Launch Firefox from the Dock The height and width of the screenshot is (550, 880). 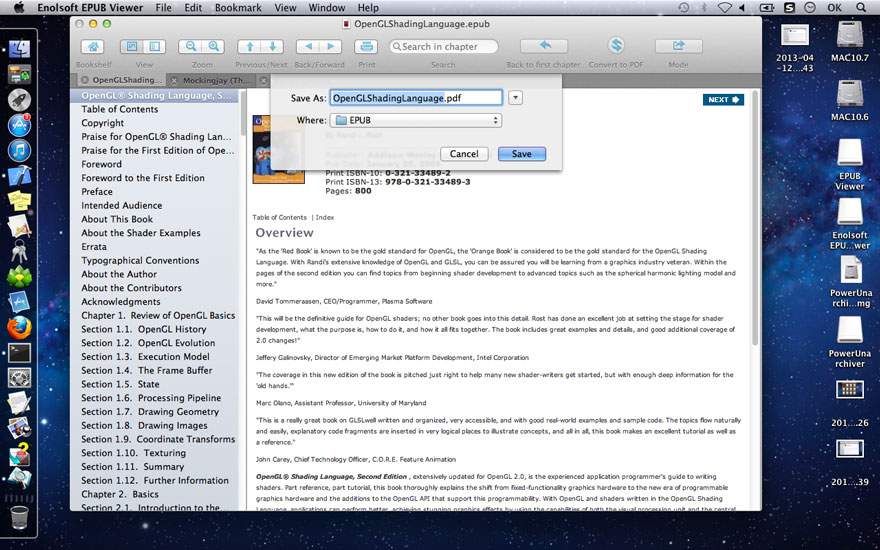click(19, 328)
